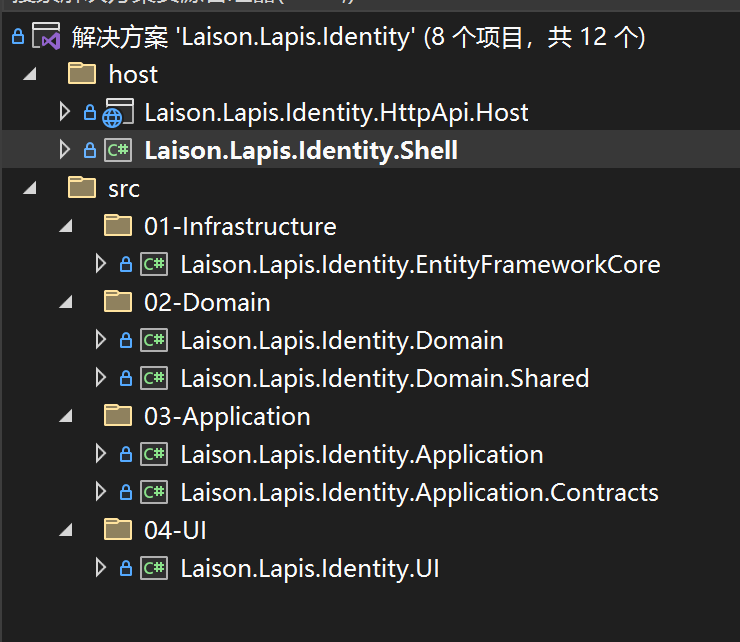The image size is (740, 642).
Task: Click the Visual Studio solution icon
Action: click(x=48, y=37)
